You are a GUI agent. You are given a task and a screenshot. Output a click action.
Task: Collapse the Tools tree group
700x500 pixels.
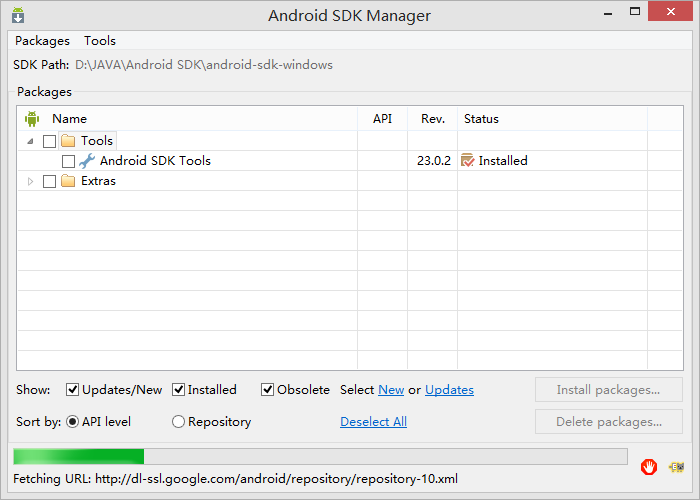tap(30, 142)
